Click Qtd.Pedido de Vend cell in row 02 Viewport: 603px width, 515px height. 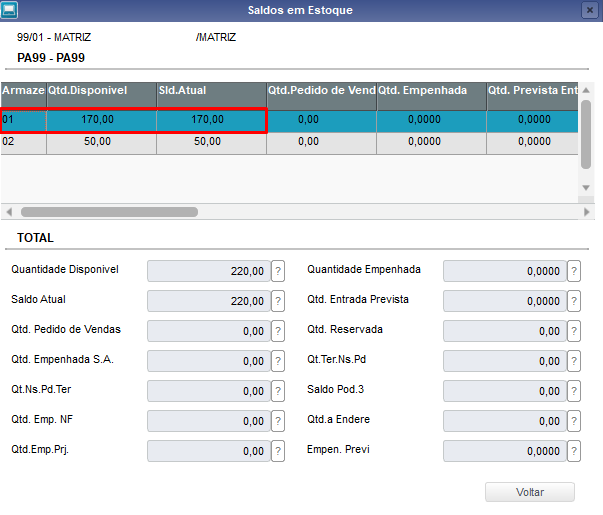pos(321,142)
